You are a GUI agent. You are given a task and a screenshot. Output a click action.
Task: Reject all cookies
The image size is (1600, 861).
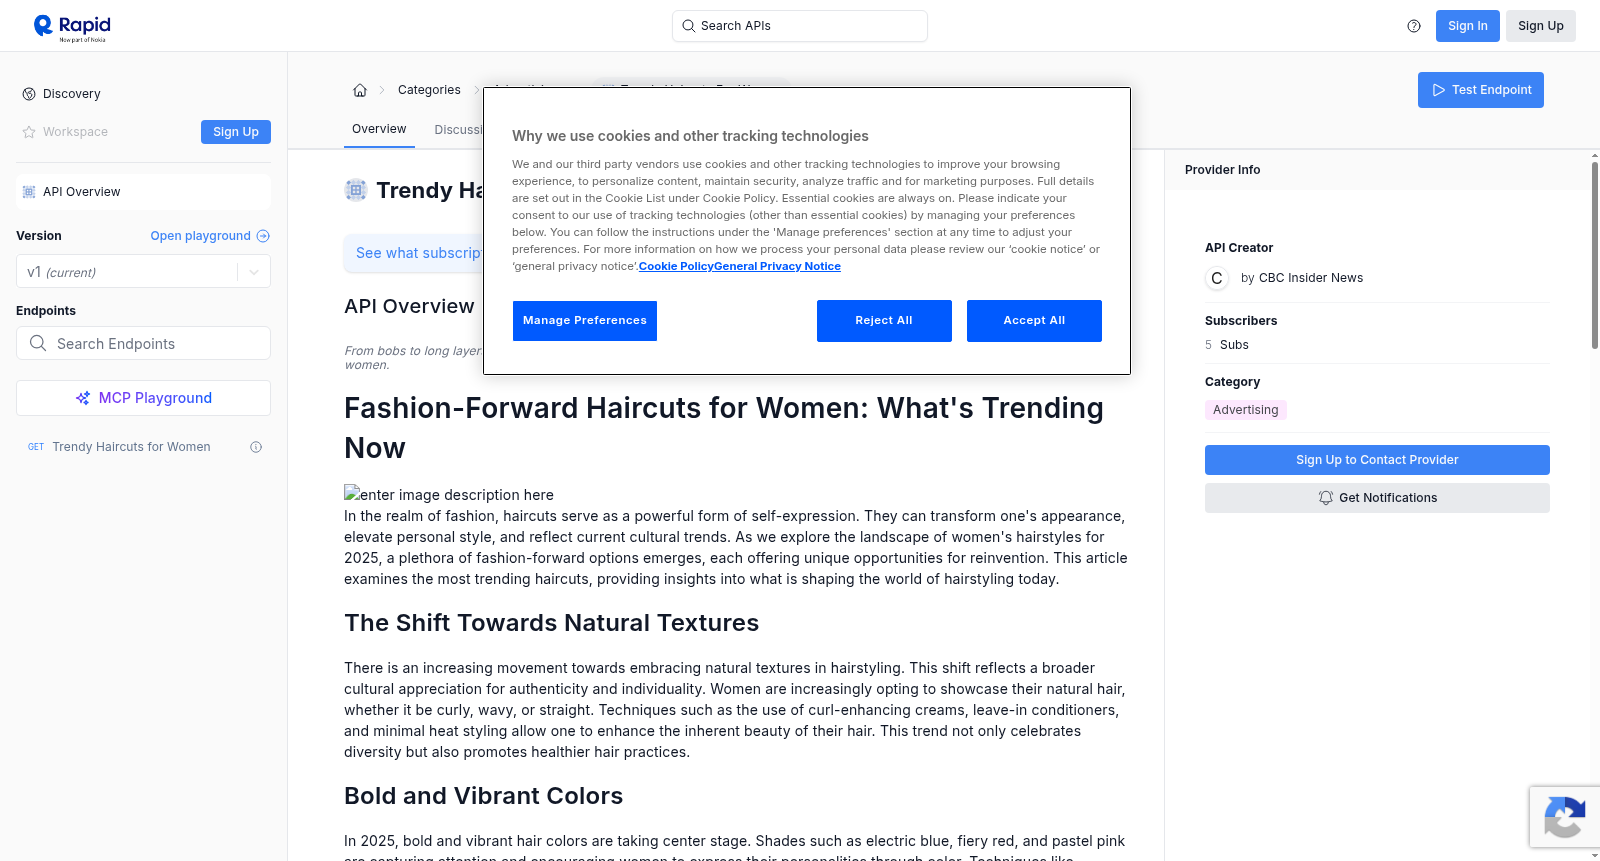pos(884,321)
